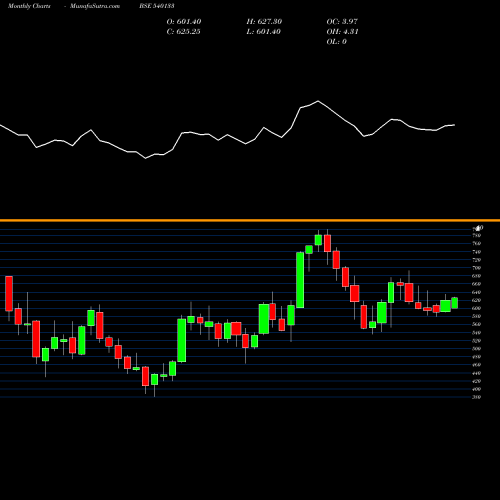The height and width of the screenshot is (500, 500).
Task: Click the 'OL: 0' value
Action: tap(336, 42)
